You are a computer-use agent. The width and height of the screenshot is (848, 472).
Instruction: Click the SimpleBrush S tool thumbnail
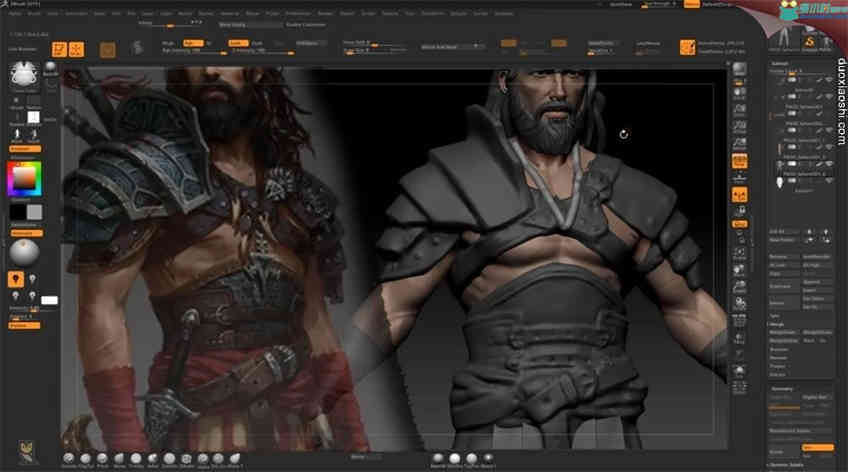click(x=810, y=42)
